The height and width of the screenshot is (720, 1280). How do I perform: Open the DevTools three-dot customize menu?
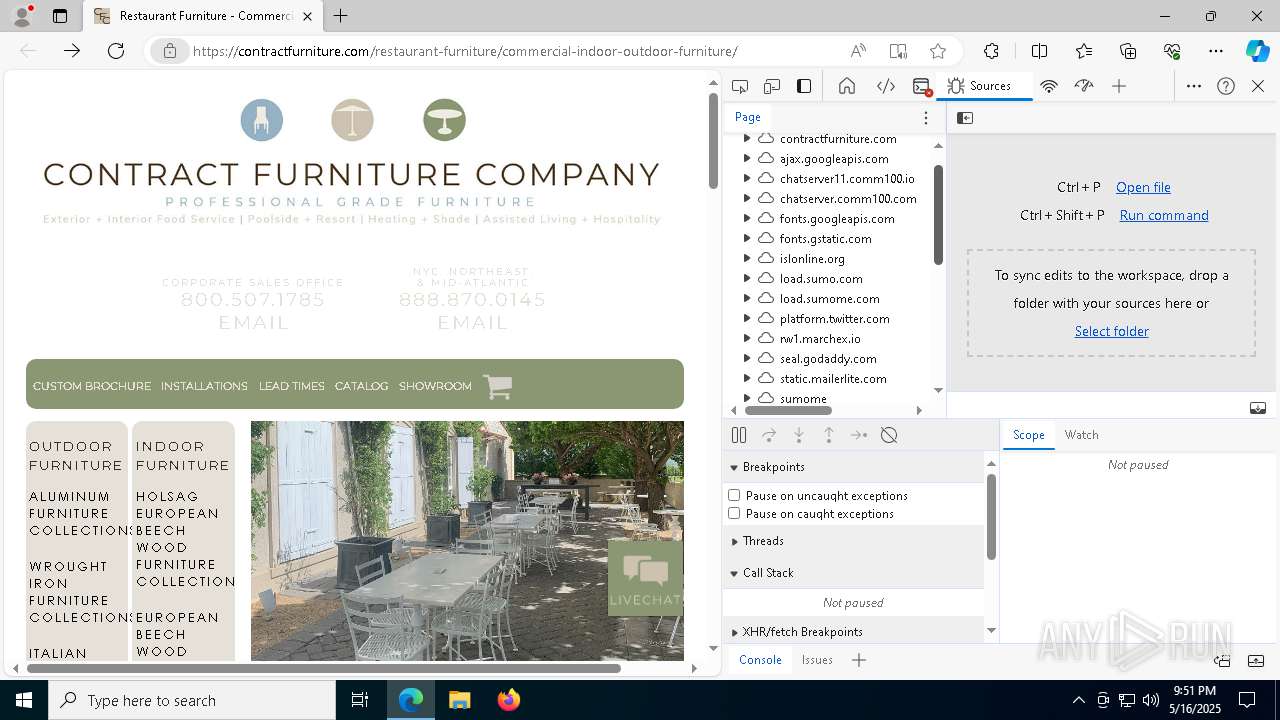1194,86
